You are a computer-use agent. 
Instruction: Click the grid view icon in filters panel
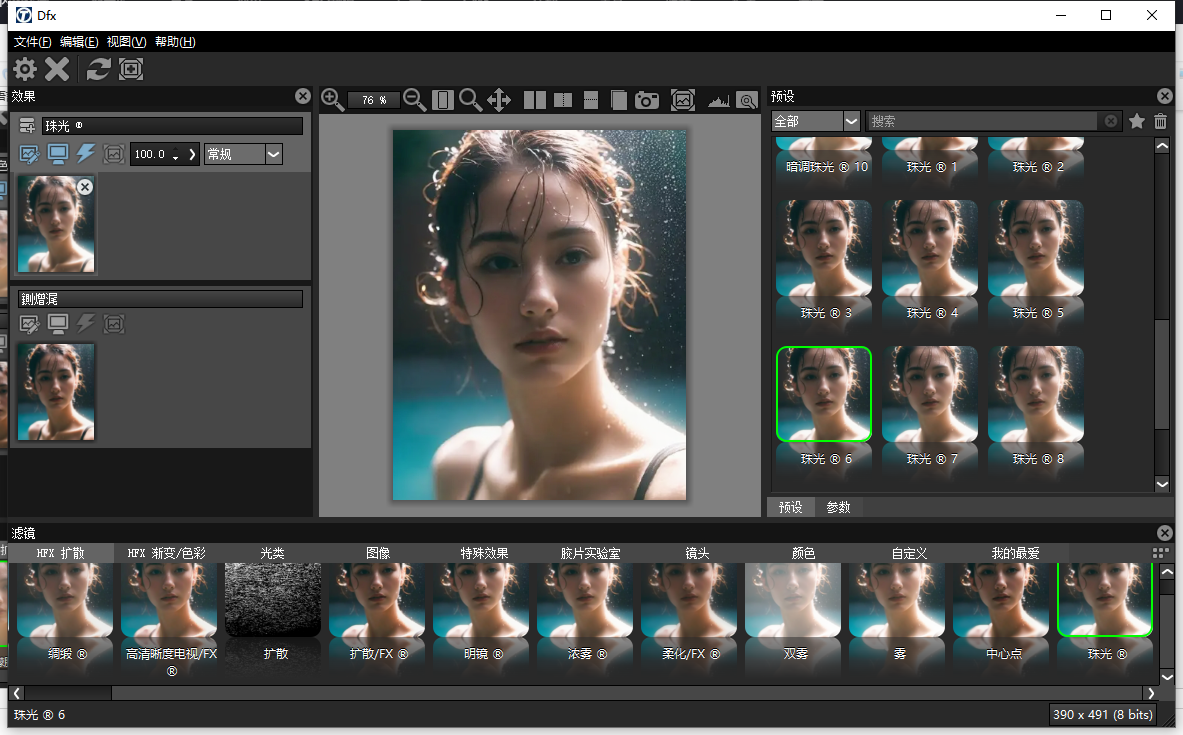coord(1161,553)
